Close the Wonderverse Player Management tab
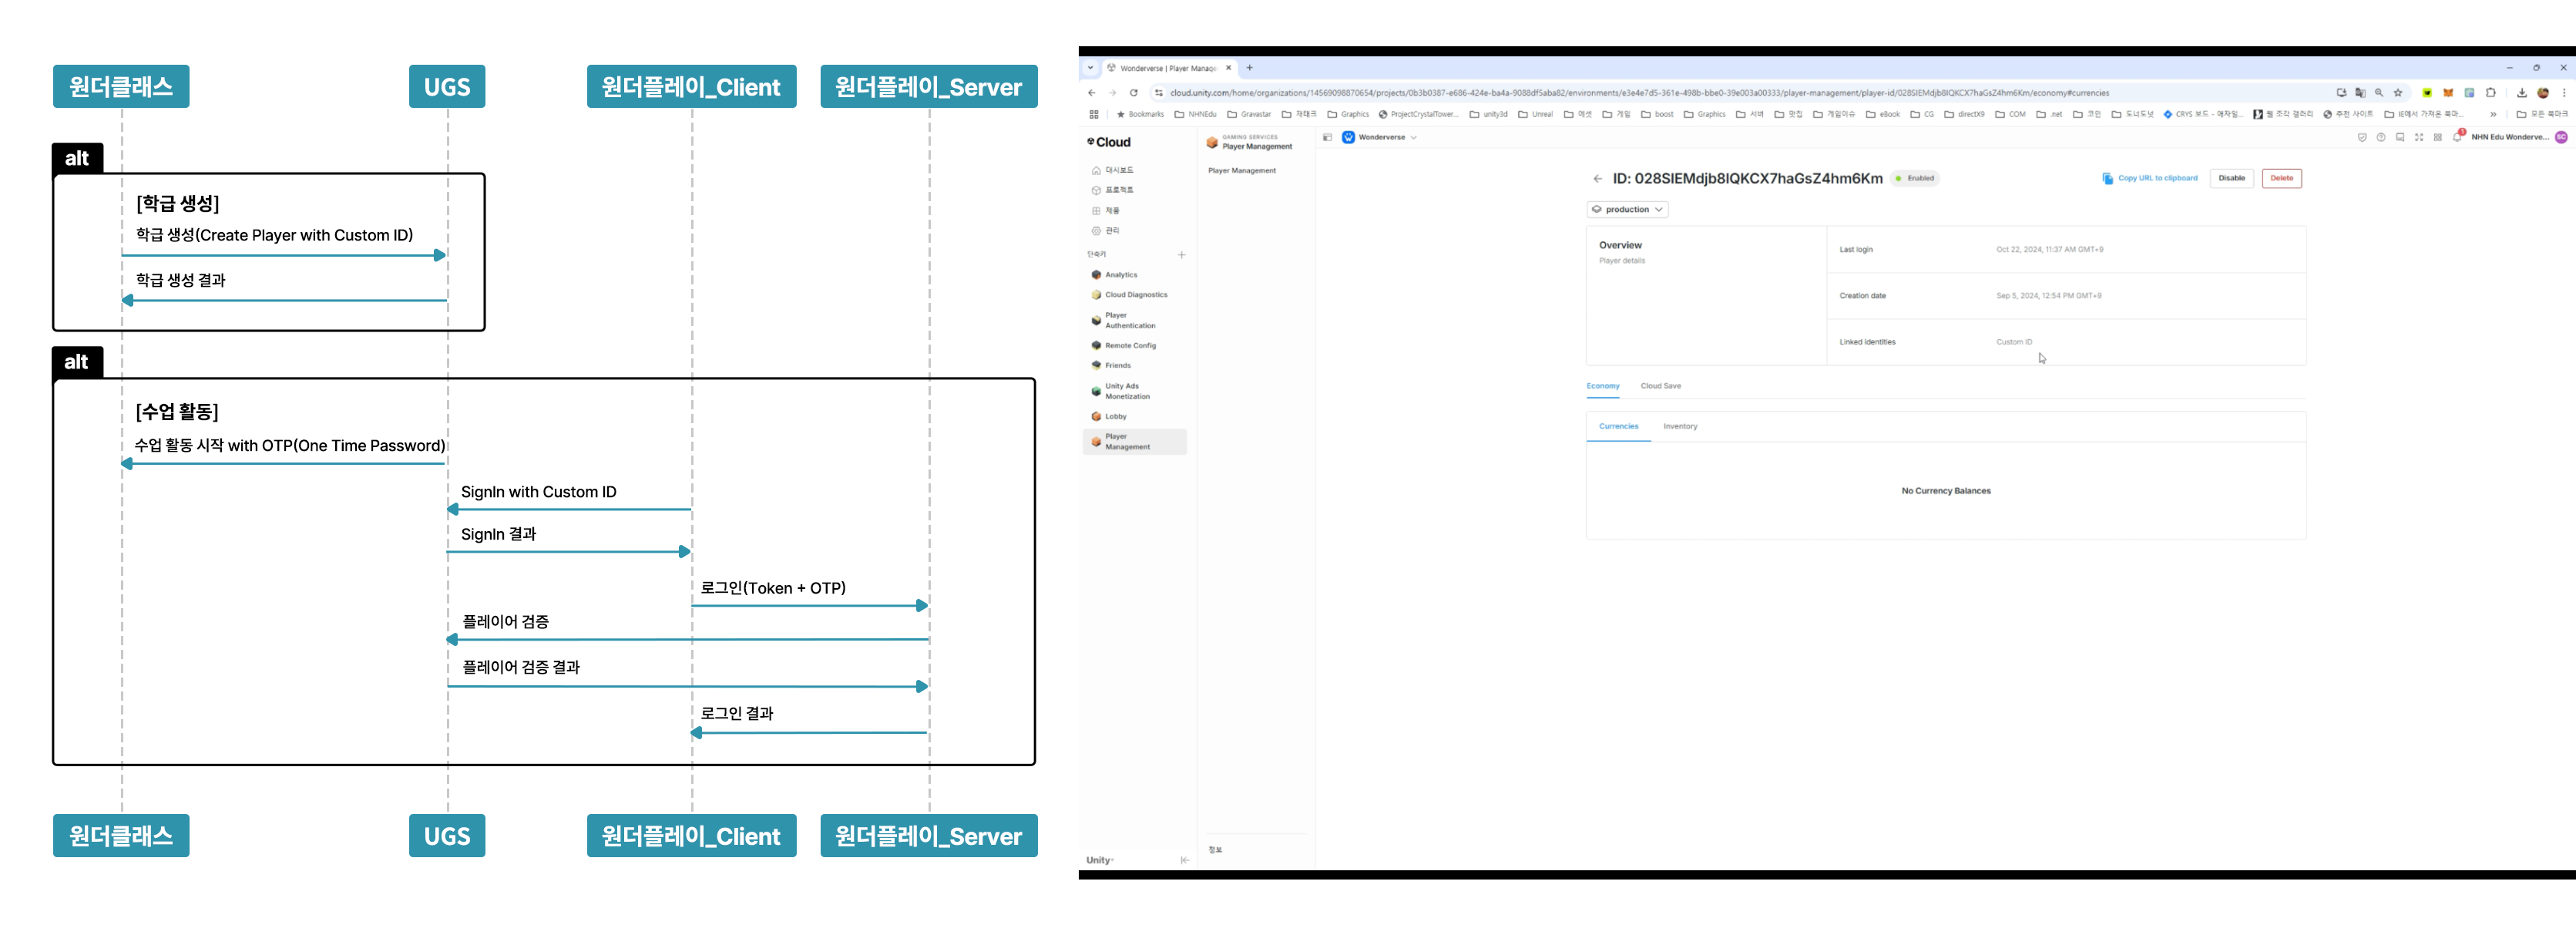 pos(1228,68)
